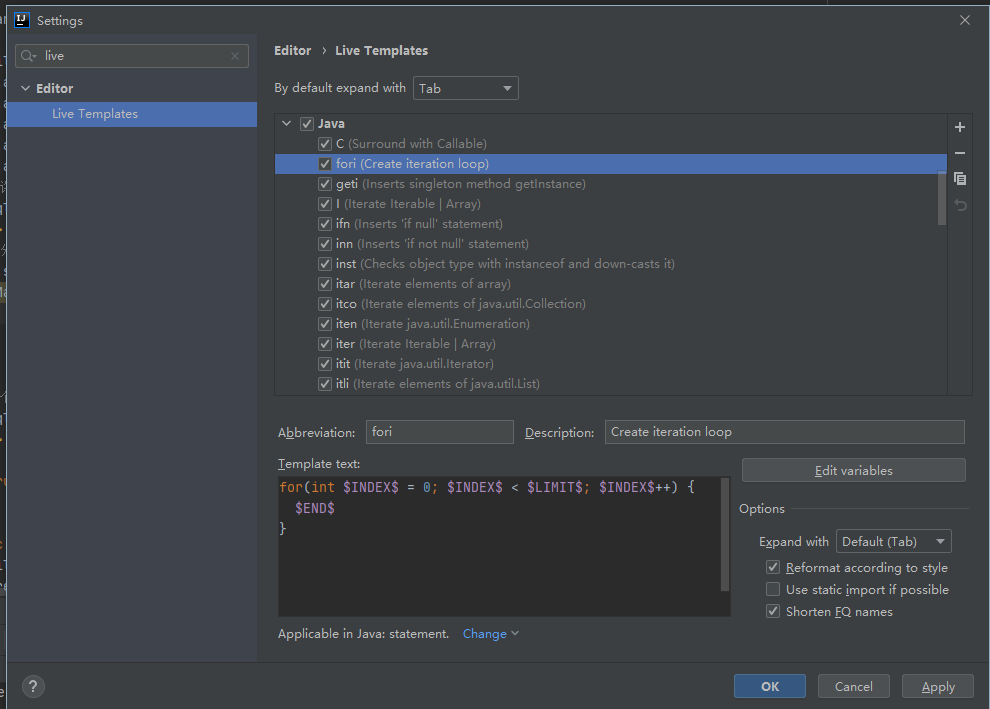Open Edit variables dialog

click(x=854, y=470)
